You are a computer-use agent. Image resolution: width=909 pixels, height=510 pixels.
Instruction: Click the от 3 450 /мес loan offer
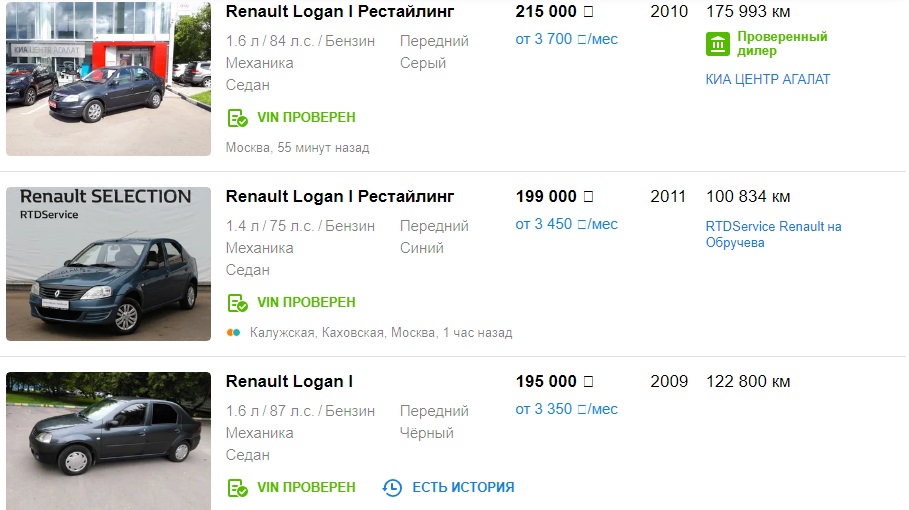click(566, 224)
